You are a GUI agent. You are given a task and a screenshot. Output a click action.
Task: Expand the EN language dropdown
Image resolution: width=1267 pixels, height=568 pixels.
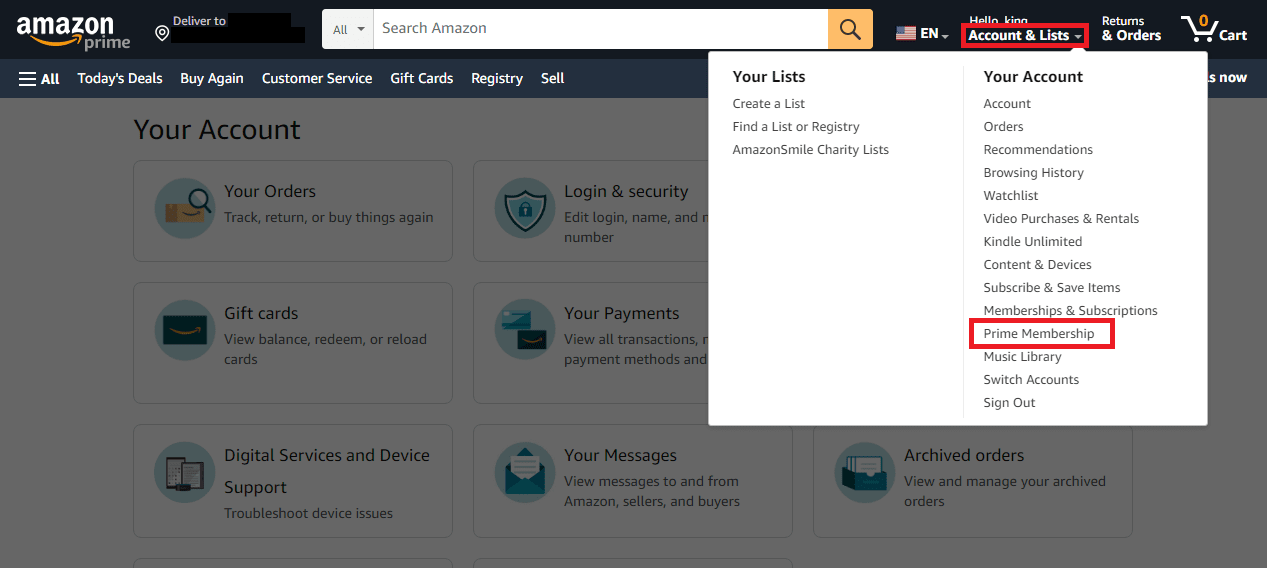[934, 34]
